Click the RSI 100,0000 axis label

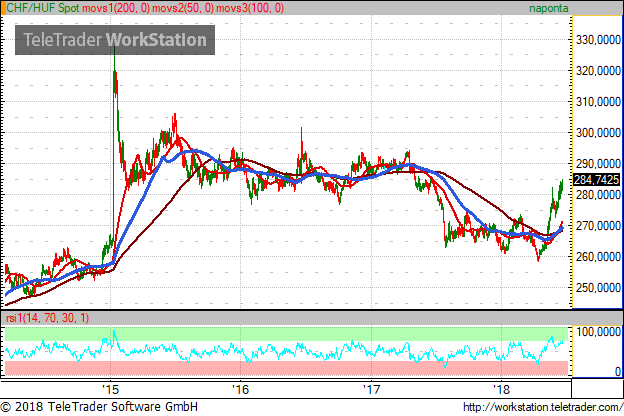click(598, 332)
